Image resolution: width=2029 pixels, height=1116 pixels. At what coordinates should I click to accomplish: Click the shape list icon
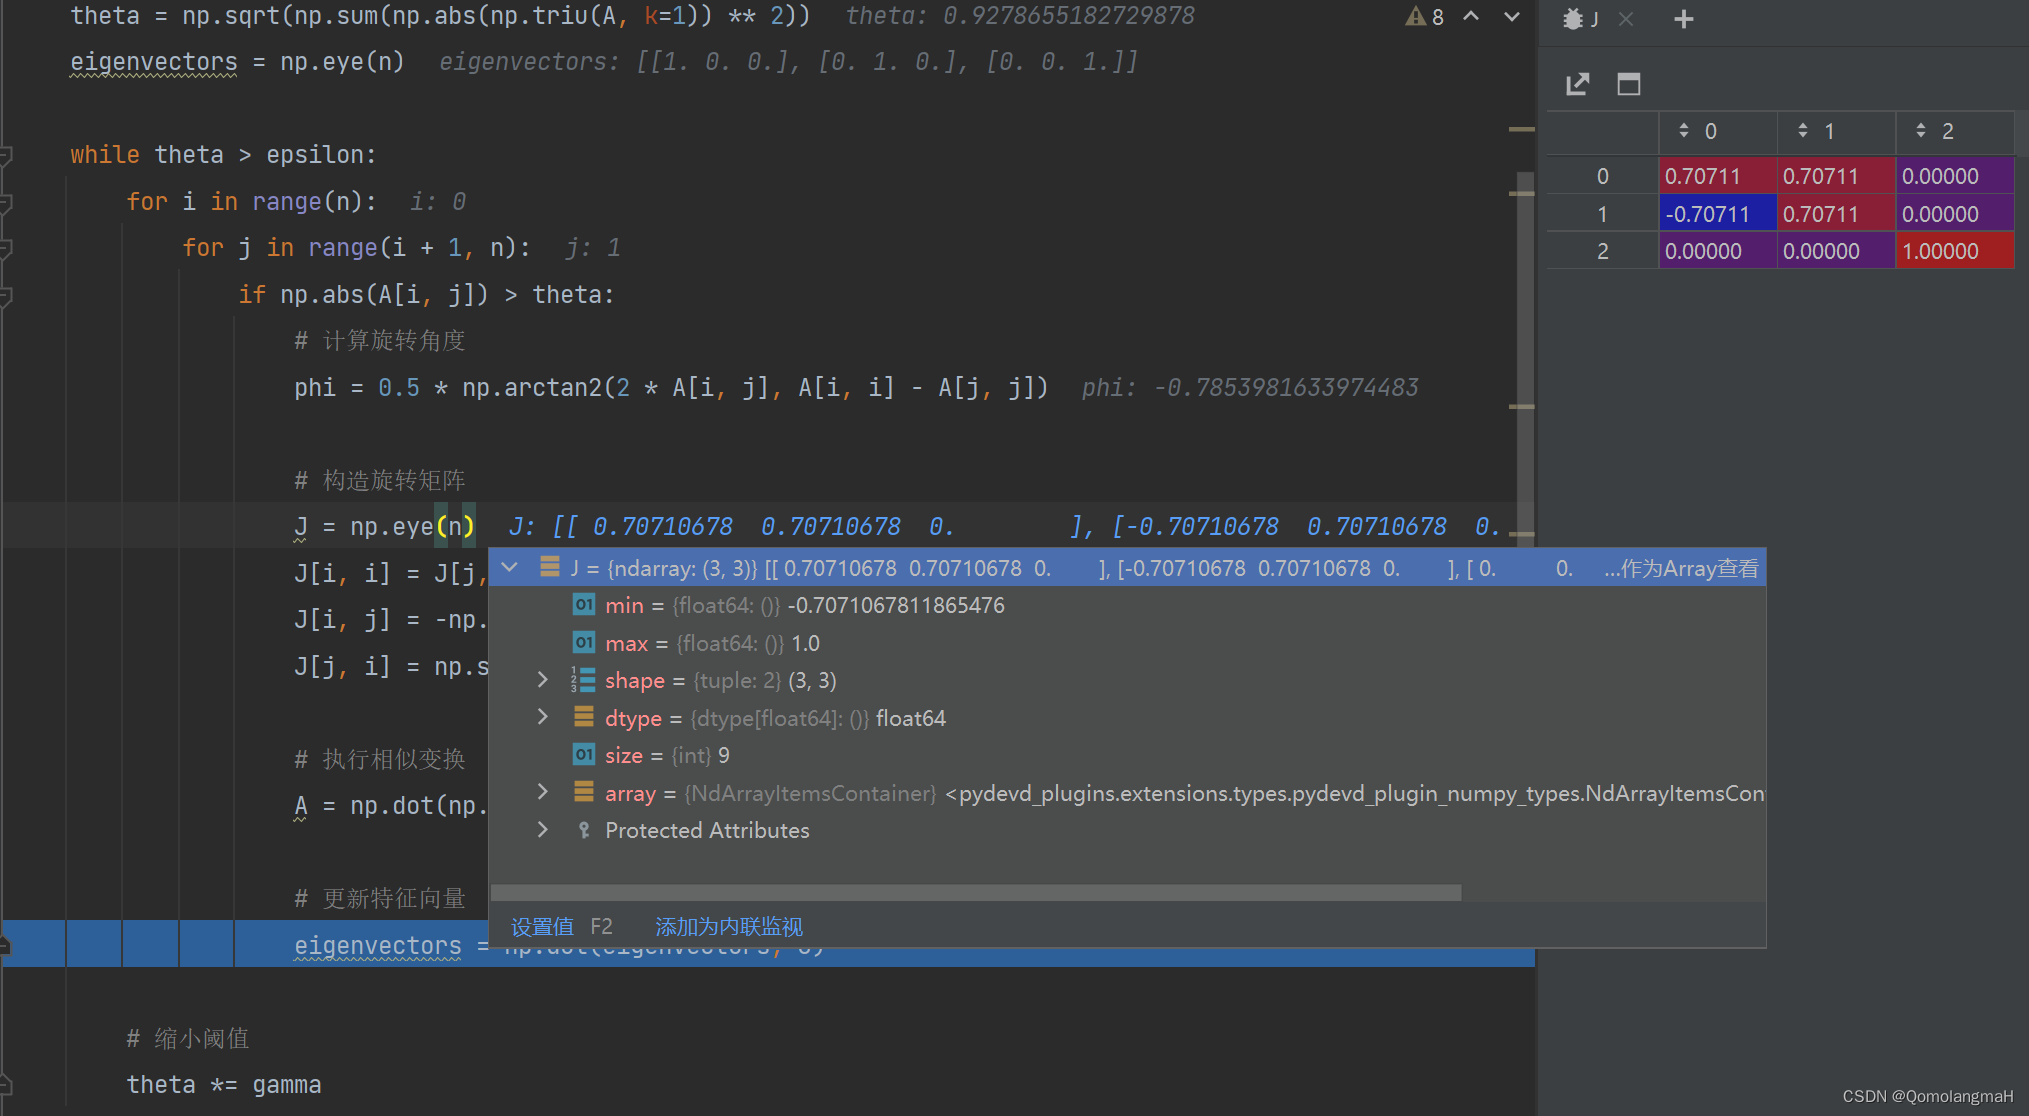click(583, 680)
